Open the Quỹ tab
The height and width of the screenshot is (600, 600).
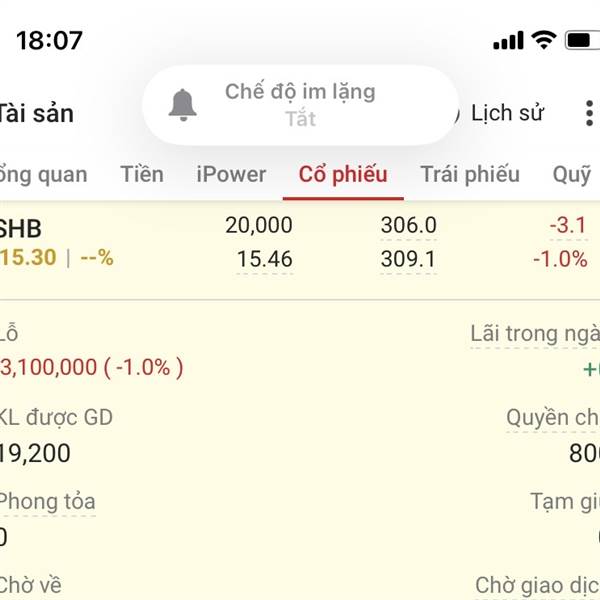tap(572, 174)
